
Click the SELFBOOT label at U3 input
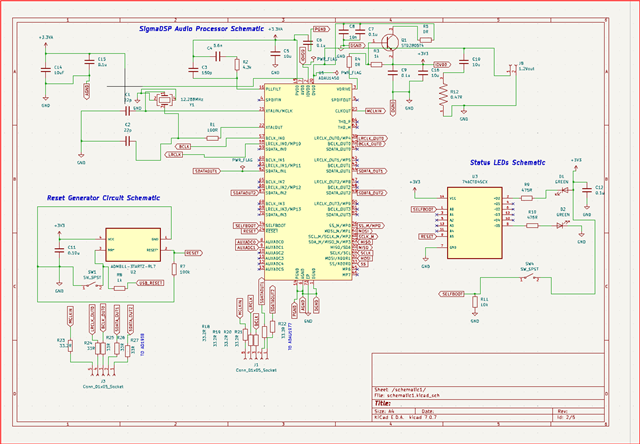pyautogui.click(x=424, y=209)
